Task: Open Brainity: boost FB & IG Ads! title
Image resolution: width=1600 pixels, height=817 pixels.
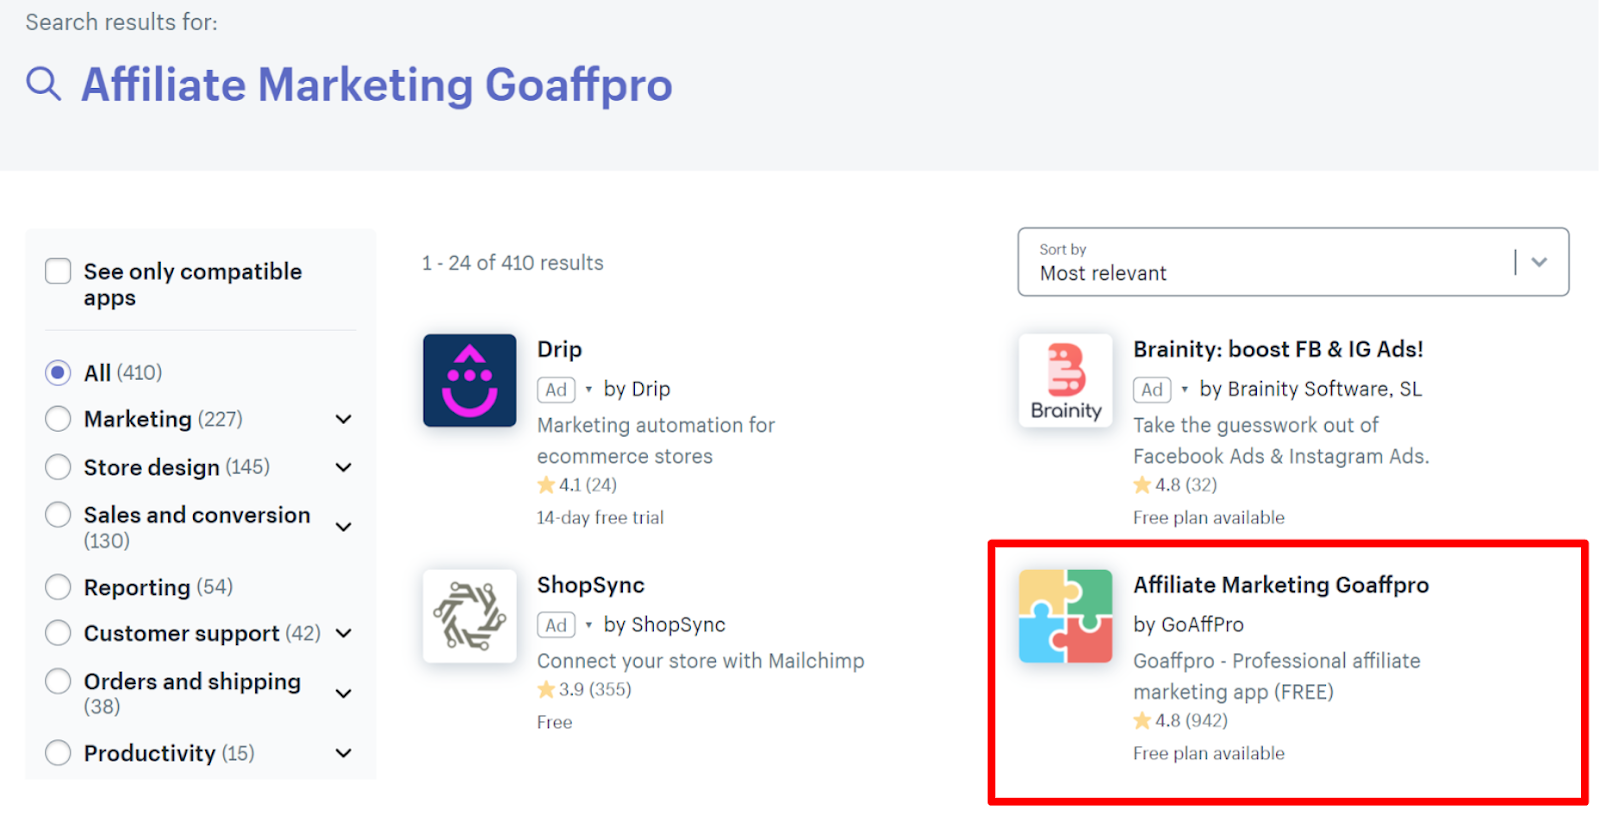Action: point(1278,350)
